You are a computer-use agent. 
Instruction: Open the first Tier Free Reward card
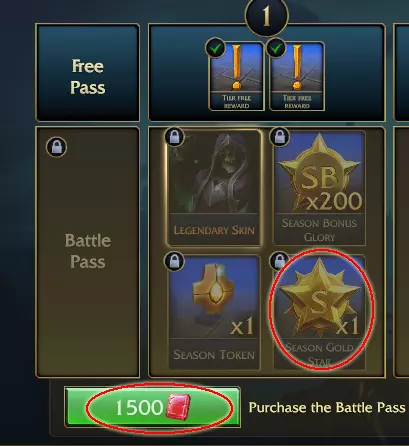(x=236, y=76)
